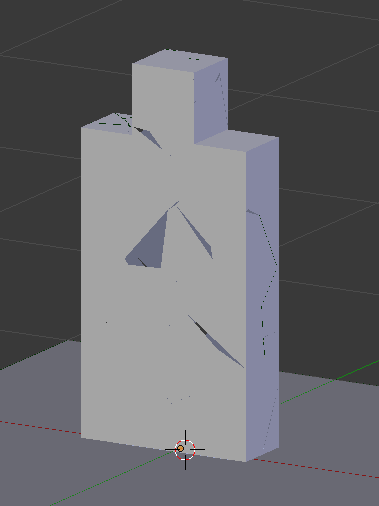Select the left shoulder top face of the body
The height and width of the screenshot is (506, 379).
(107, 123)
